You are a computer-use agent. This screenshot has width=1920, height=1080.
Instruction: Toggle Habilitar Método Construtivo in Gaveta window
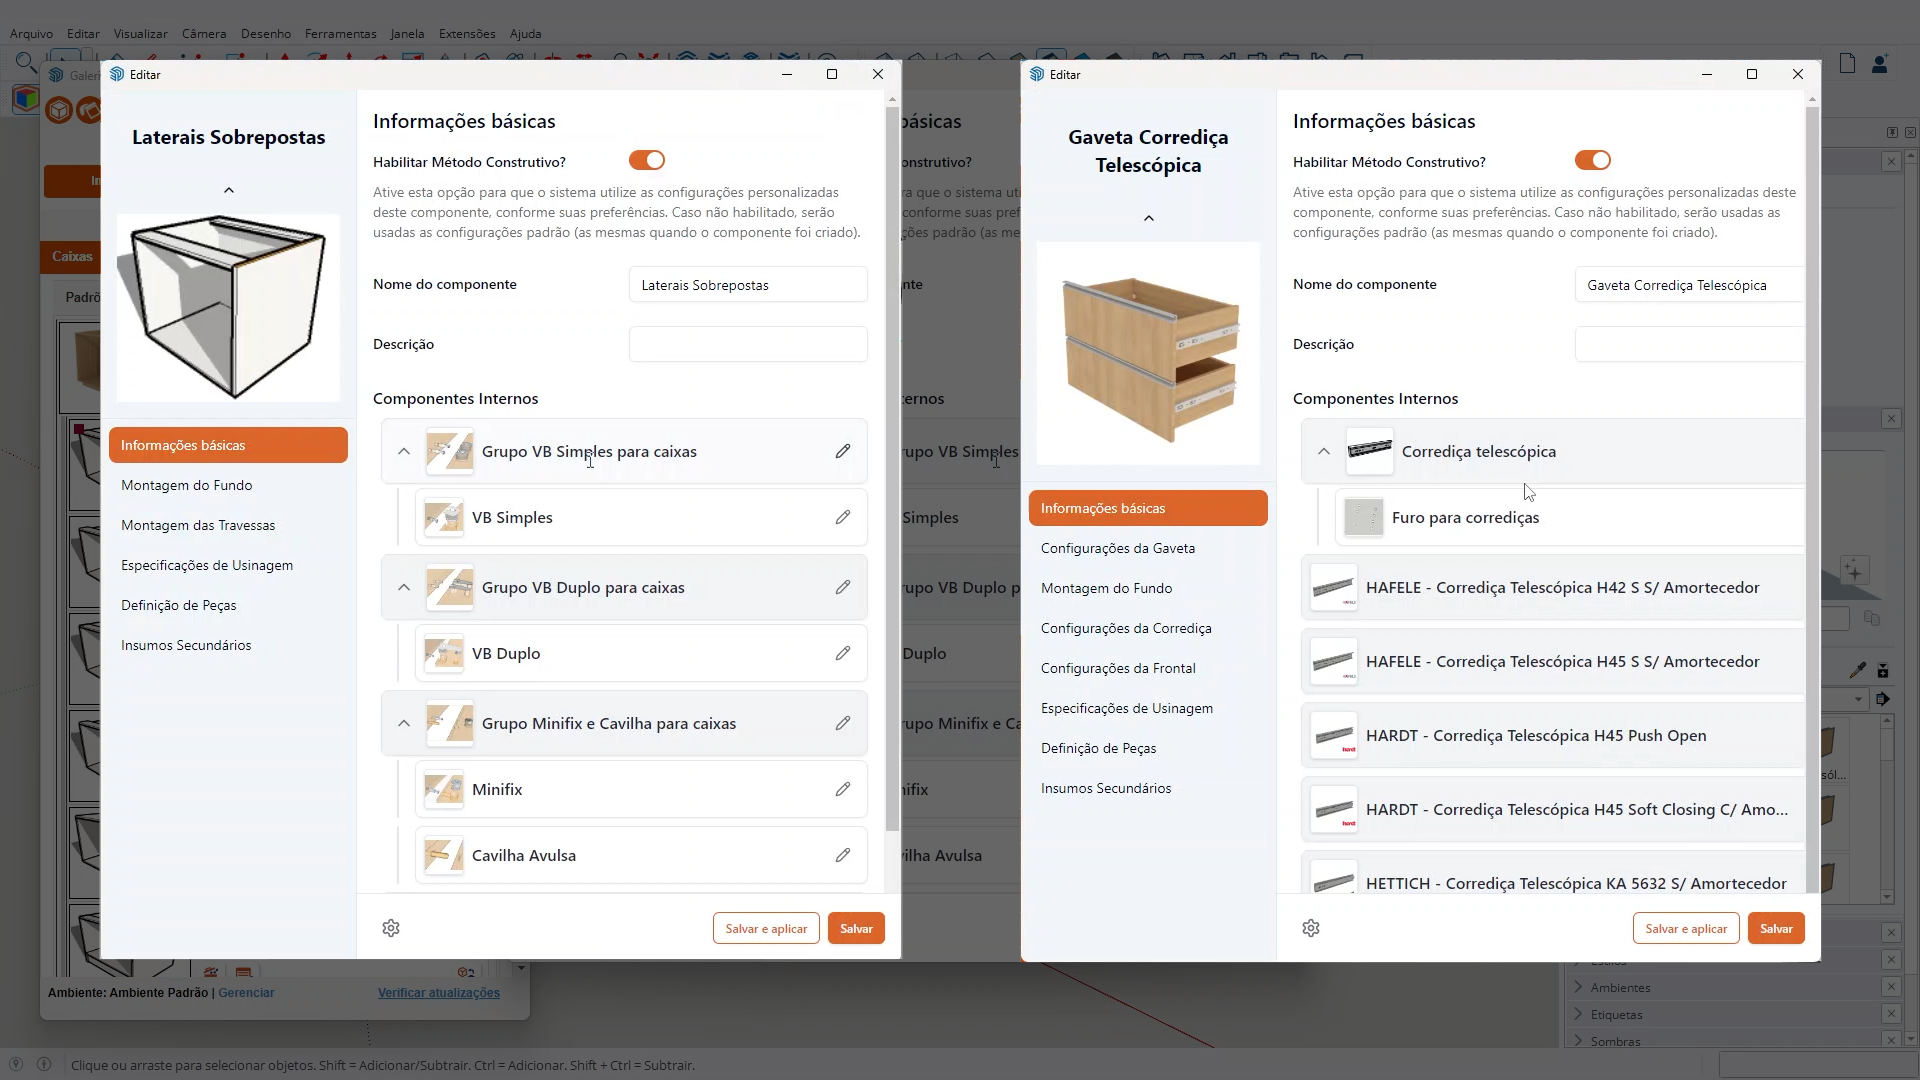coord(1592,160)
